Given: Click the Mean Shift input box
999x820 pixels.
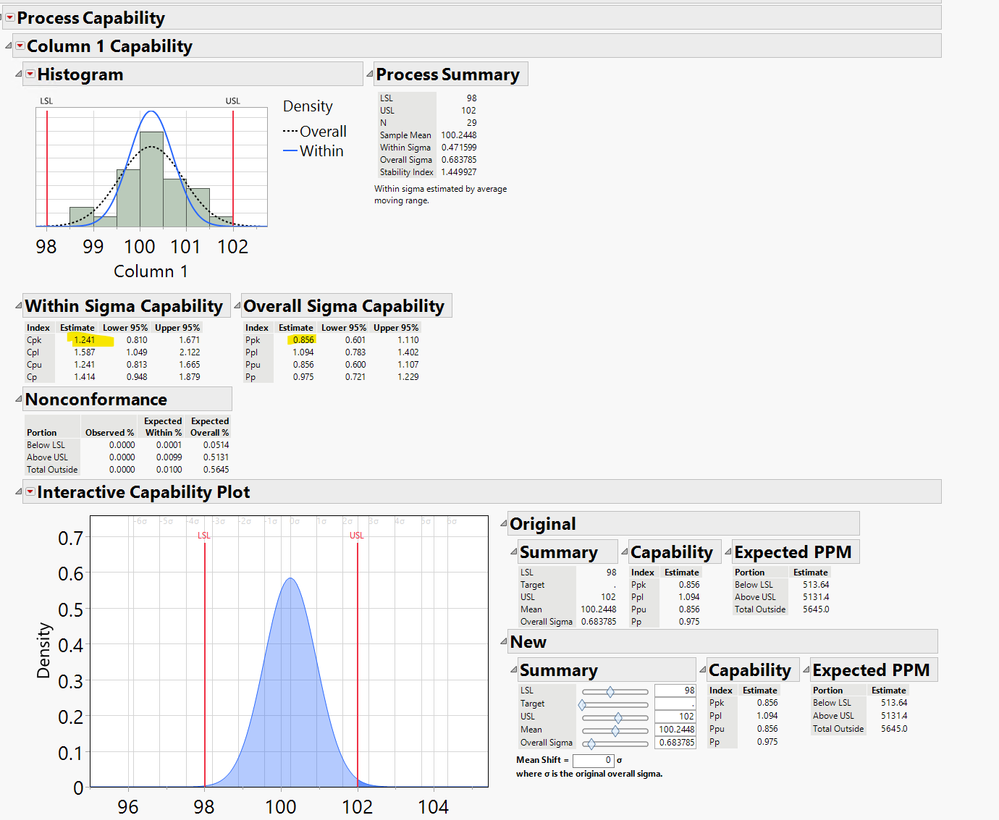Looking at the screenshot, I should (593, 760).
